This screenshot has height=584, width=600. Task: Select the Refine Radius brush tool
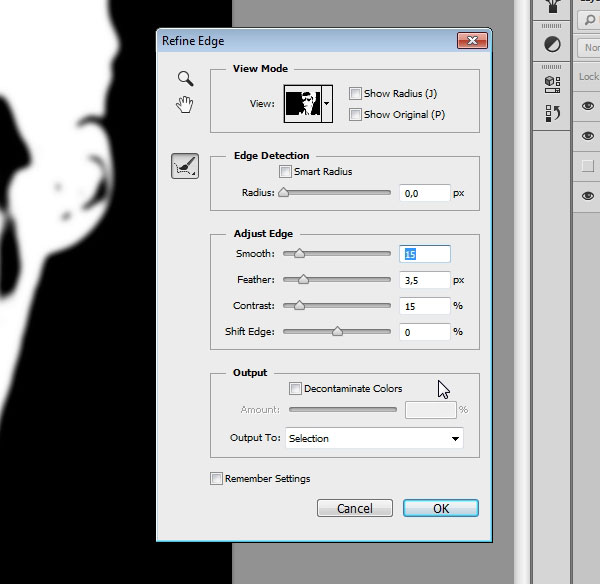185,168
